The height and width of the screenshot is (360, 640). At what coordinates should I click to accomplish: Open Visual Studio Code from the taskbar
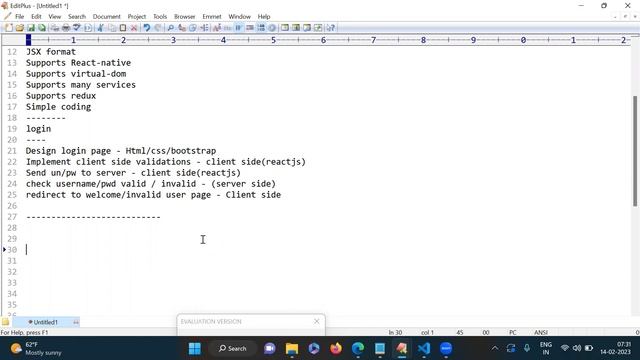424,349
